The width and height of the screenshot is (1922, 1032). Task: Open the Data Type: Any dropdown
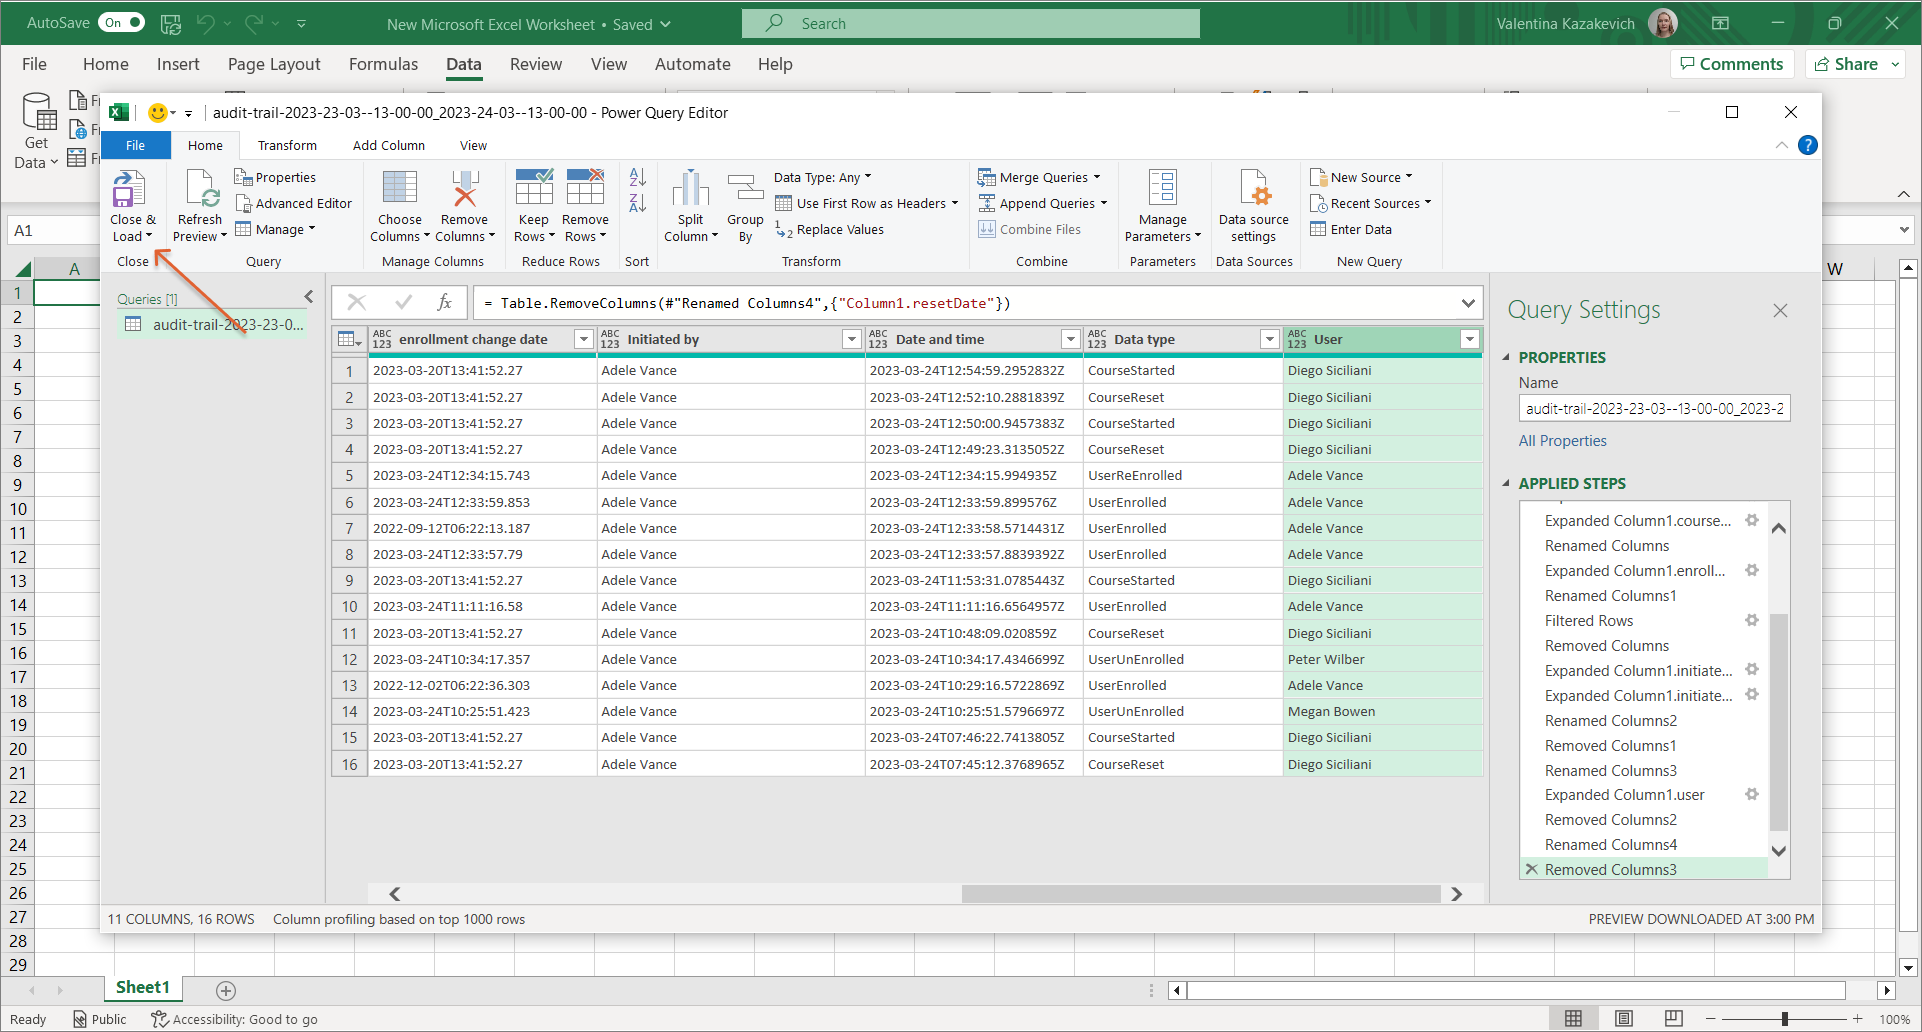(822, 178)
